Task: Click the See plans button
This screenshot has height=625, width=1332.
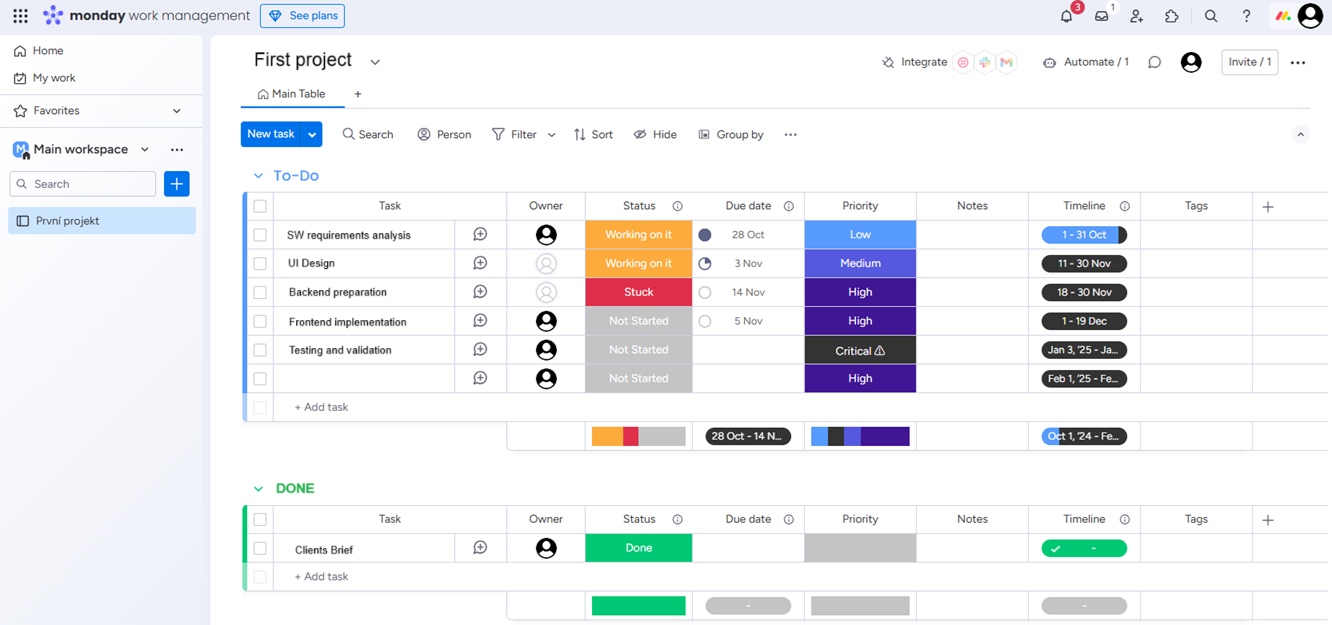Action: pyautogui.click(x=302, y=16)
